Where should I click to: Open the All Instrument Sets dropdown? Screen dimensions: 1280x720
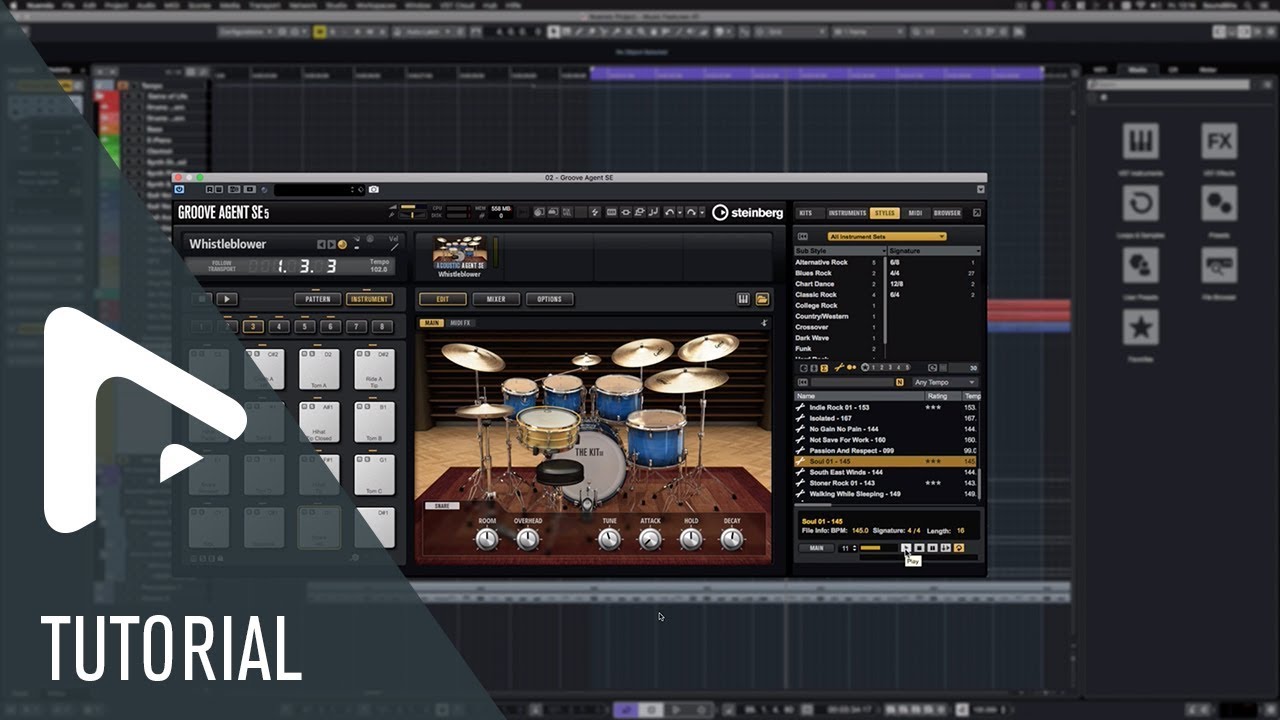(886, 237)
